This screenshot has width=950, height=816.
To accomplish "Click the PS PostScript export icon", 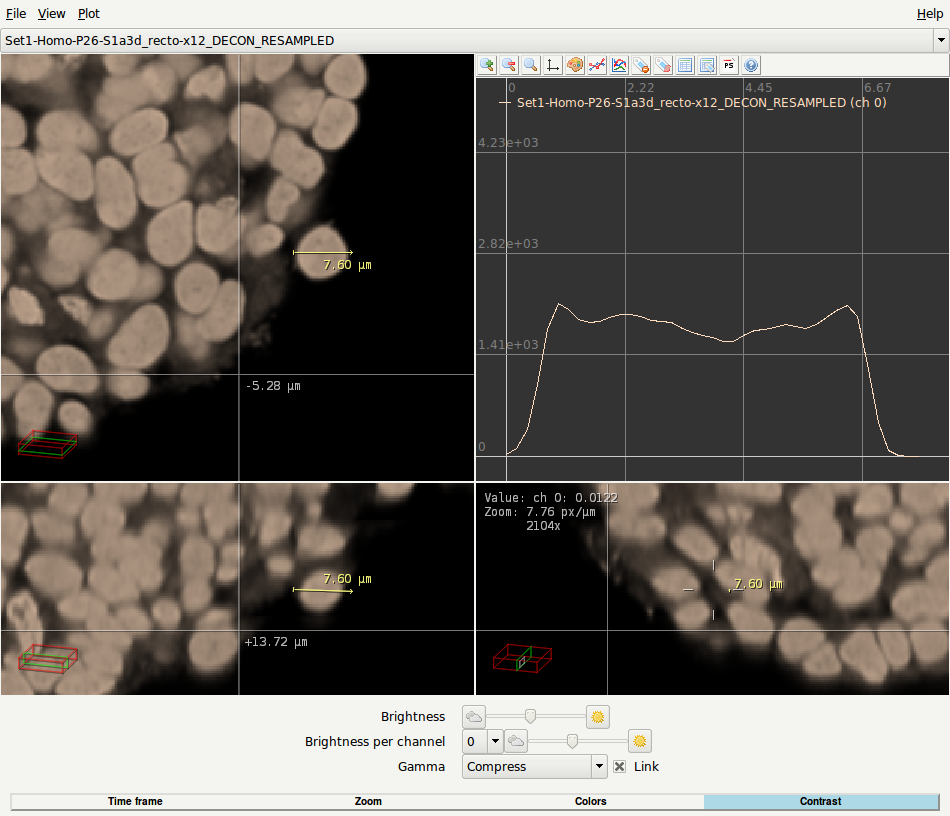I will (729, 65).
